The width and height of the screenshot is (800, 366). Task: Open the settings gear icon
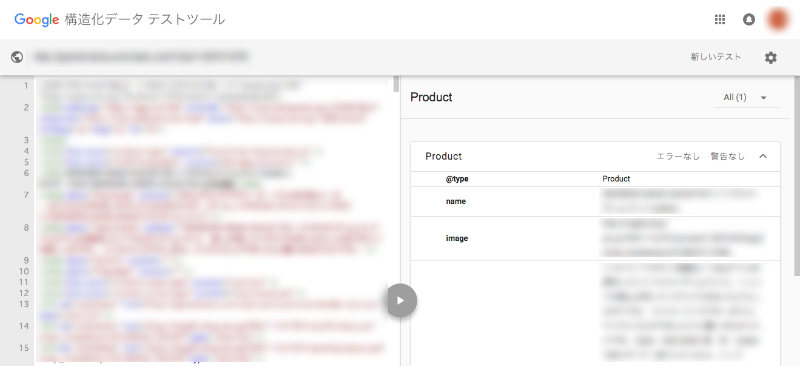[x=770, y=58]
